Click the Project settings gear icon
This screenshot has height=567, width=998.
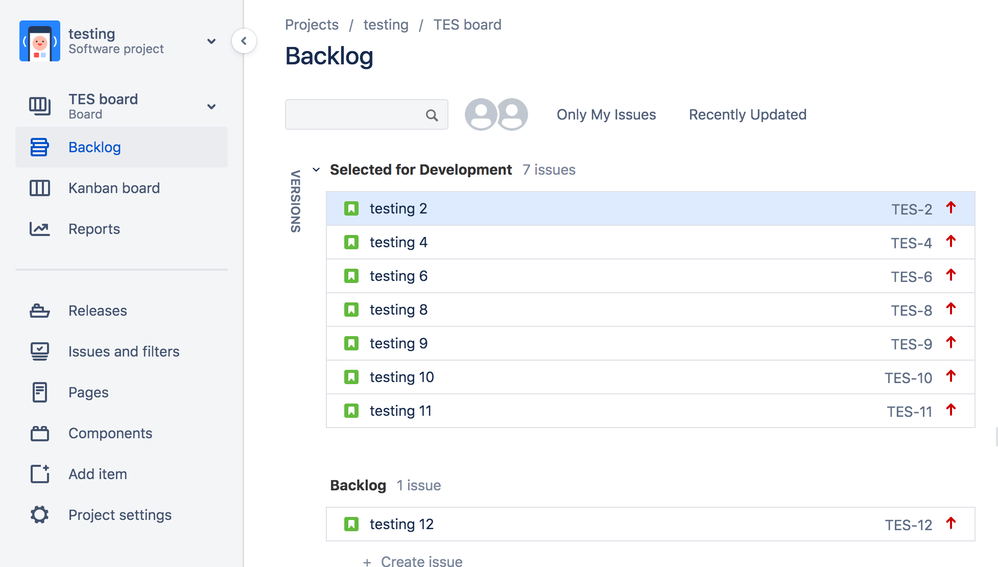(x=39, y=515)
